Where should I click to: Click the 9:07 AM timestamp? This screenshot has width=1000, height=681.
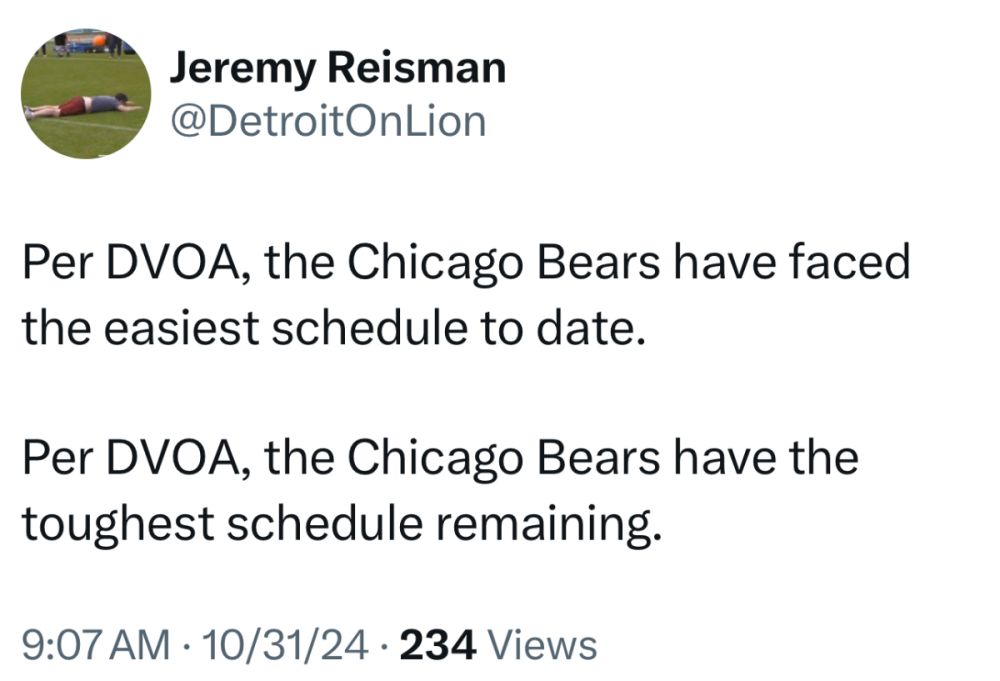pos(95,645)
